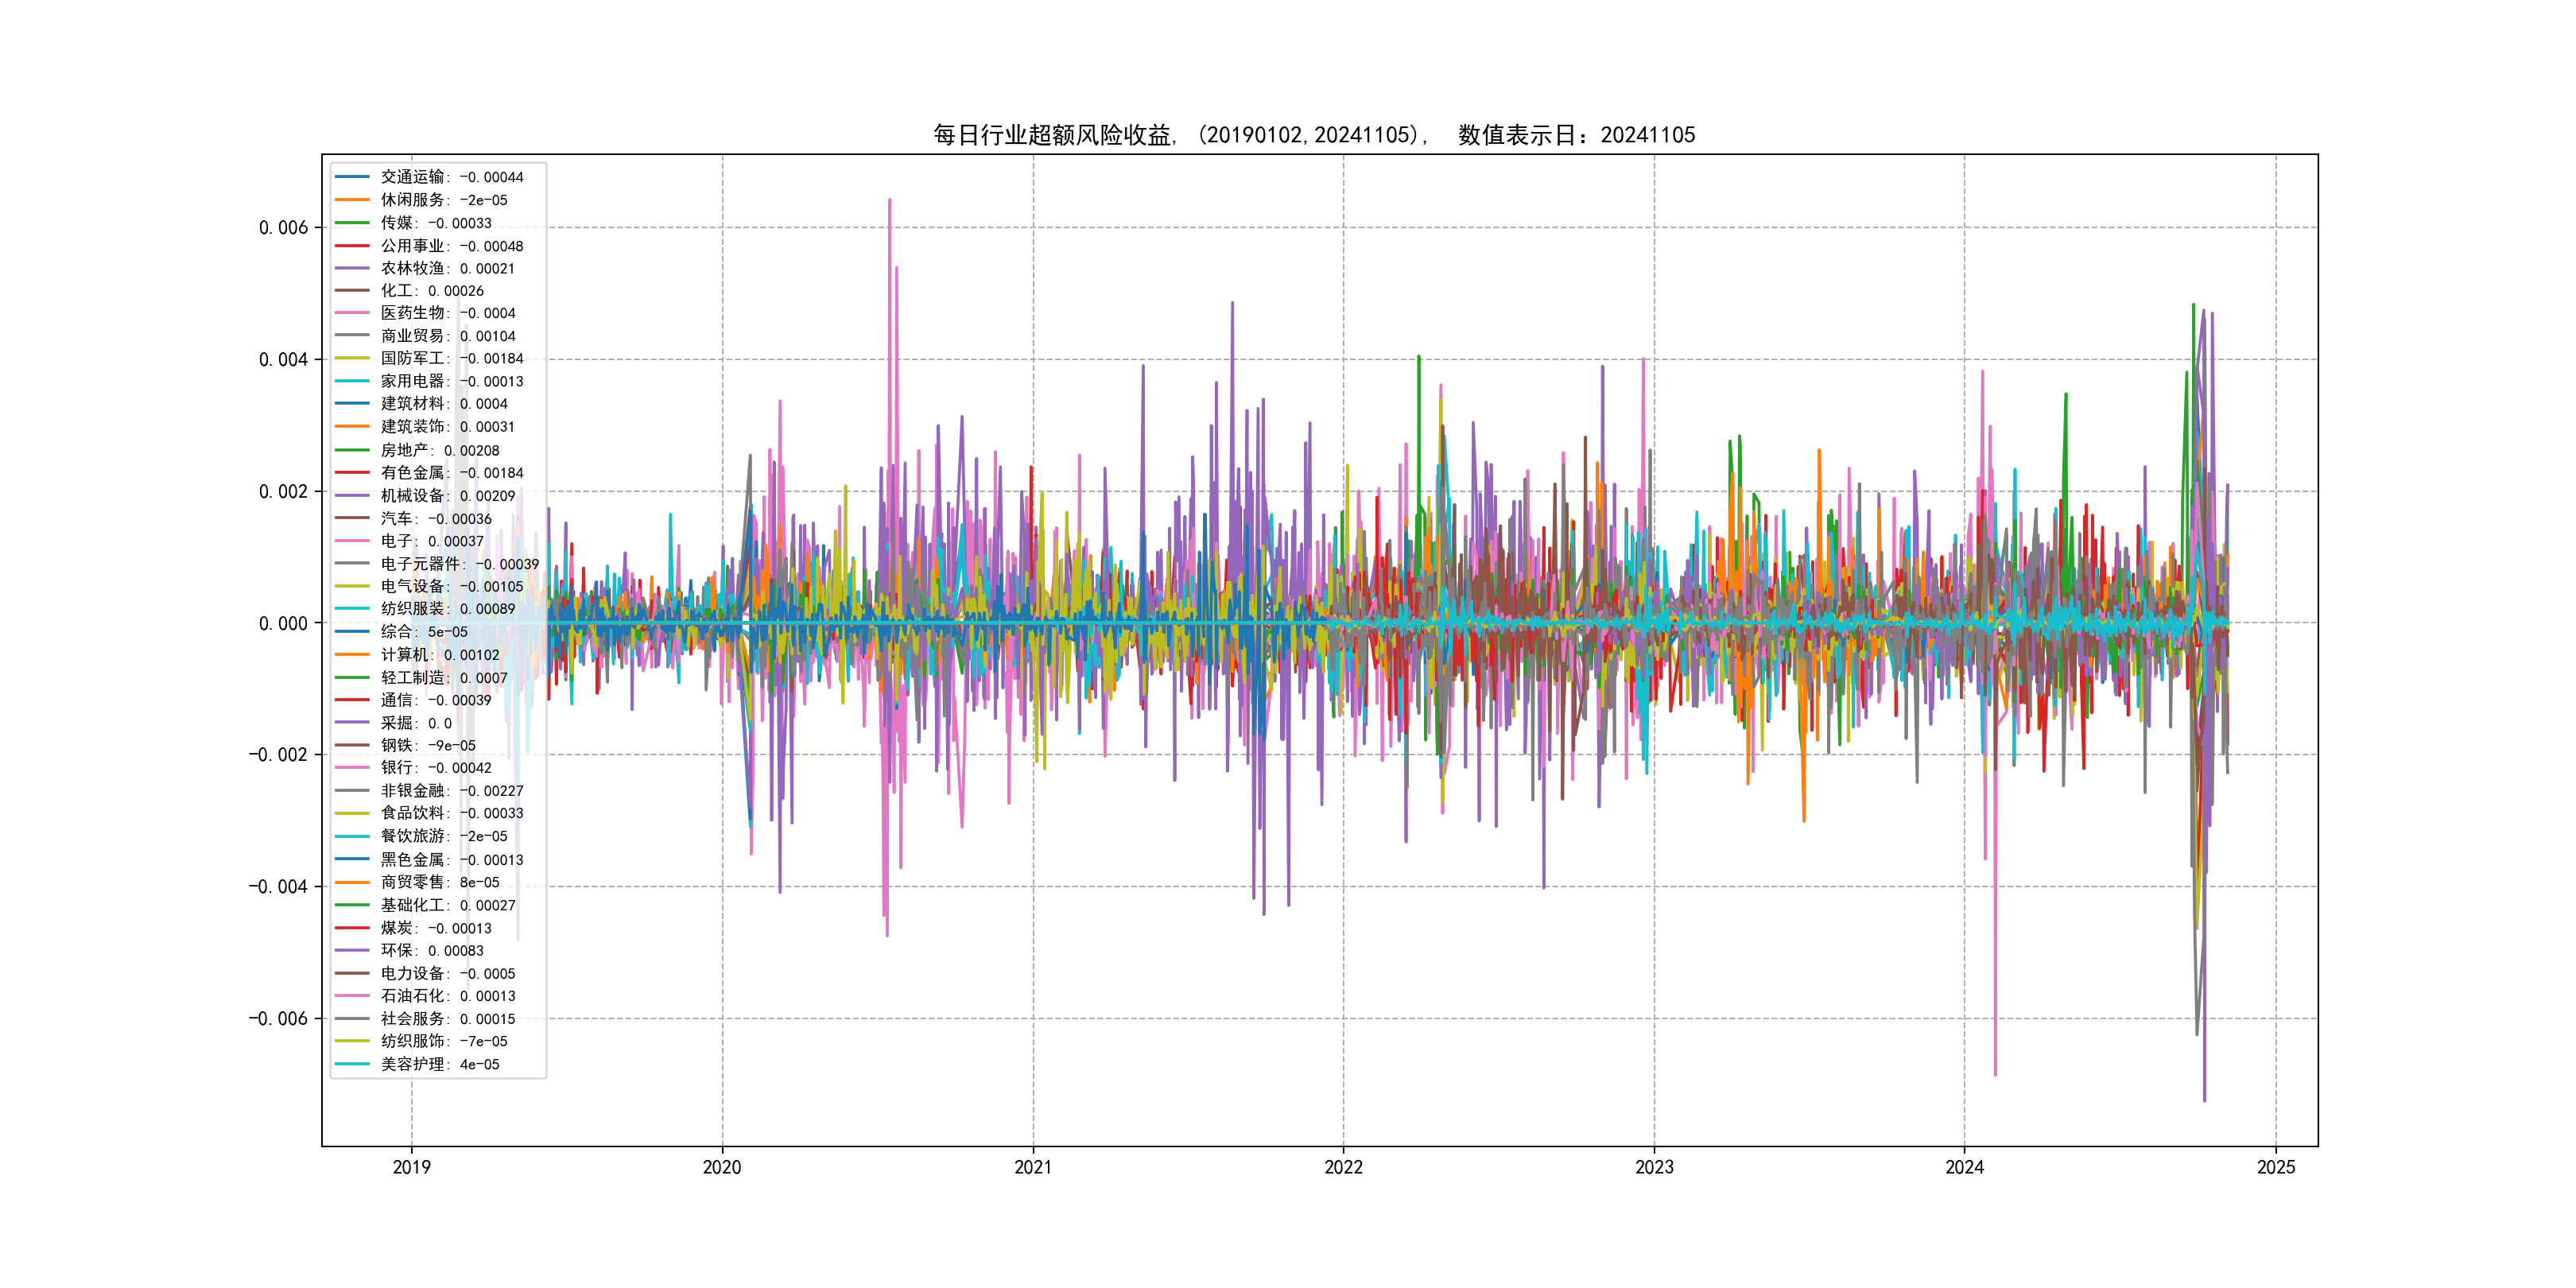
Task: Click the 美容护理 legend color line
Action: 352,1064
